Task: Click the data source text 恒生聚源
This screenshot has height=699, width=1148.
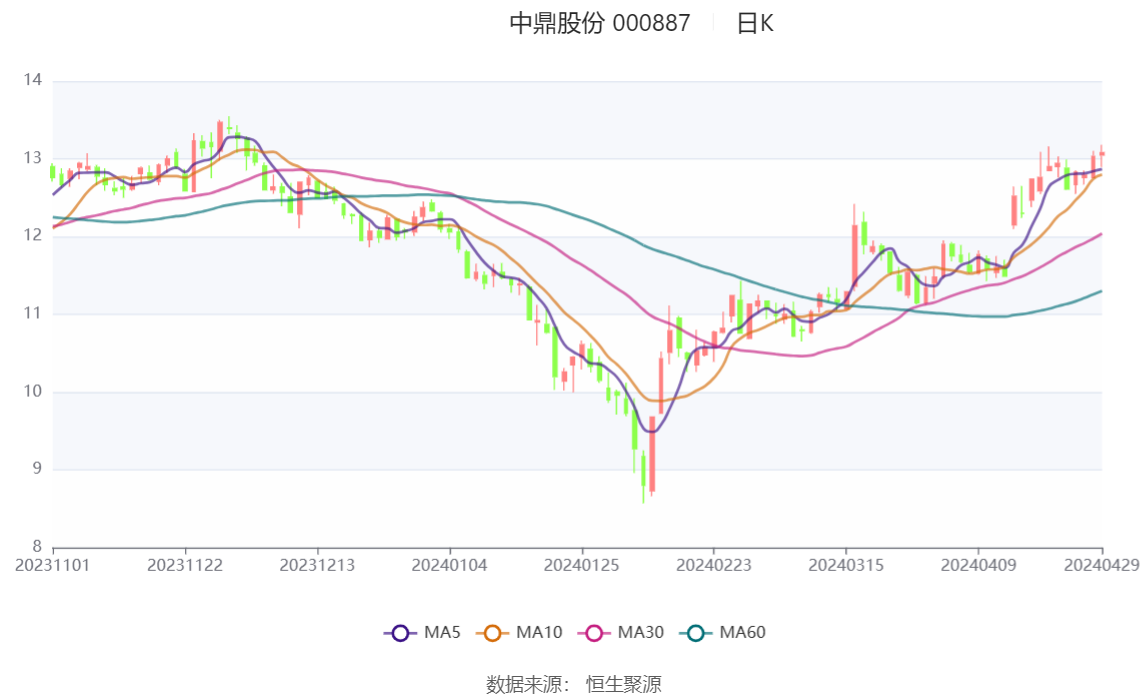Action: coord(624,685)
